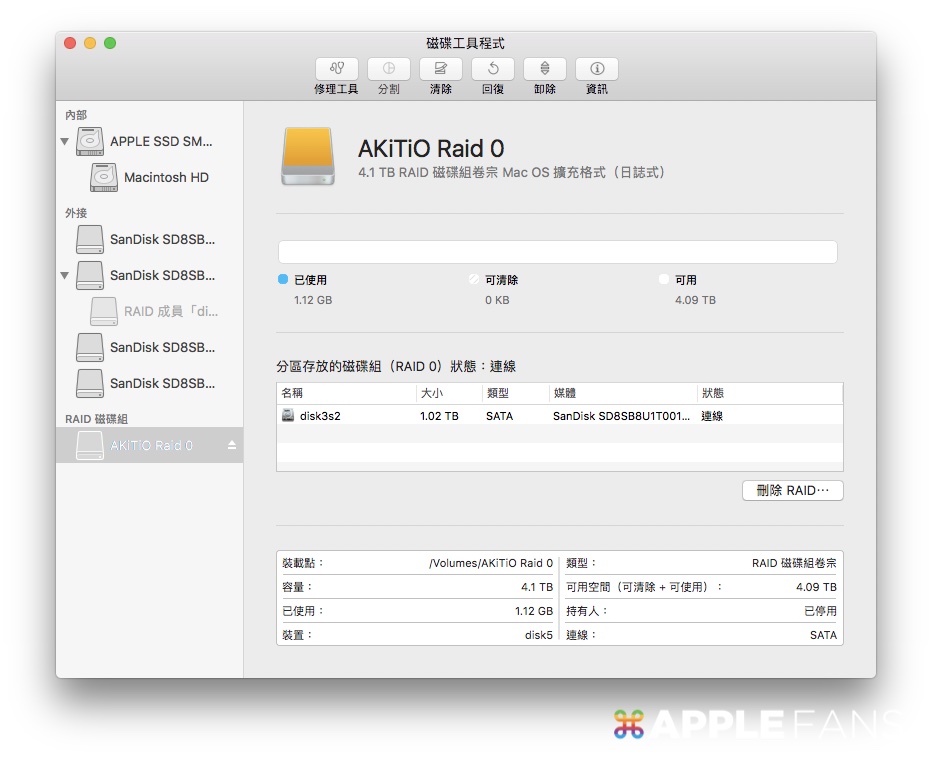This screenshot has height=758, width=932.
Task: Click the large AKiTiO Raid 0 drive icon
Action: [308, 156]
